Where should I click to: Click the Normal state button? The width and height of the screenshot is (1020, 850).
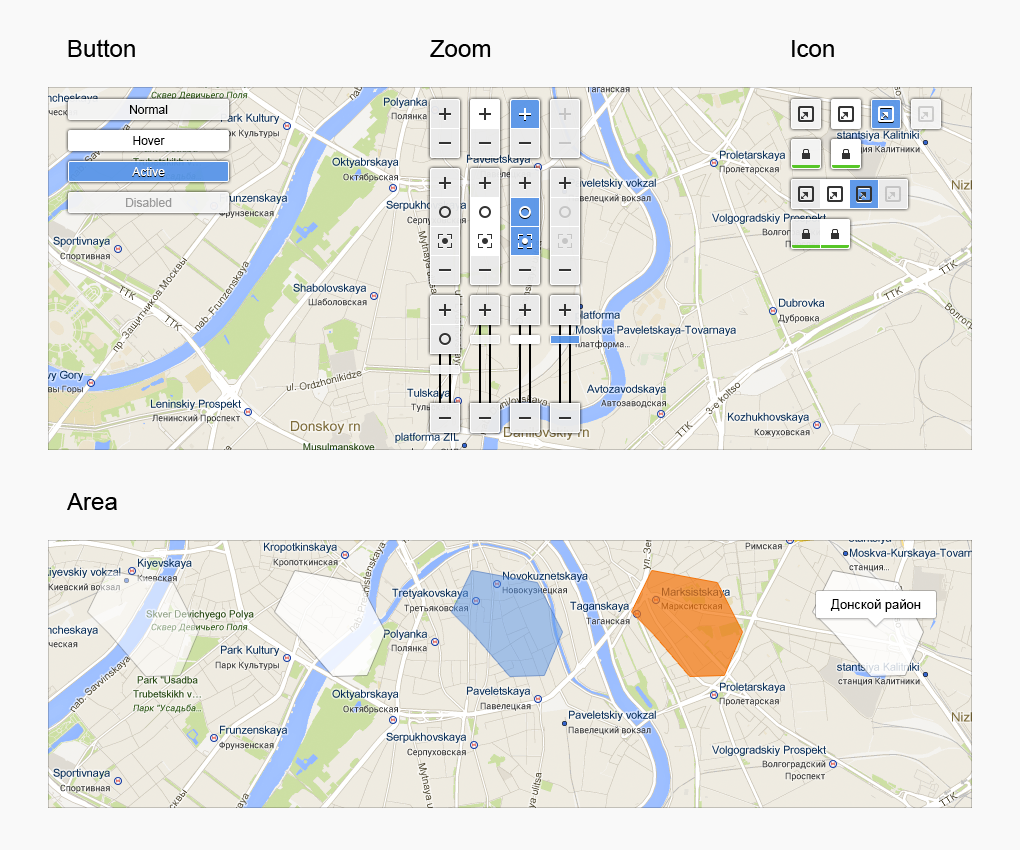(148, 110)
